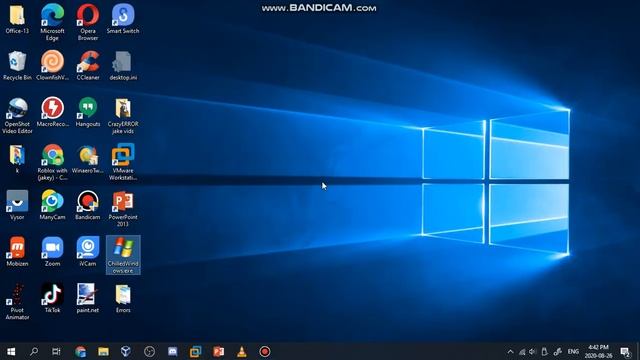Open the volume speaker tray icon
Image resolution: width=640 pixels, height=360 pixels.
point(532,351)
